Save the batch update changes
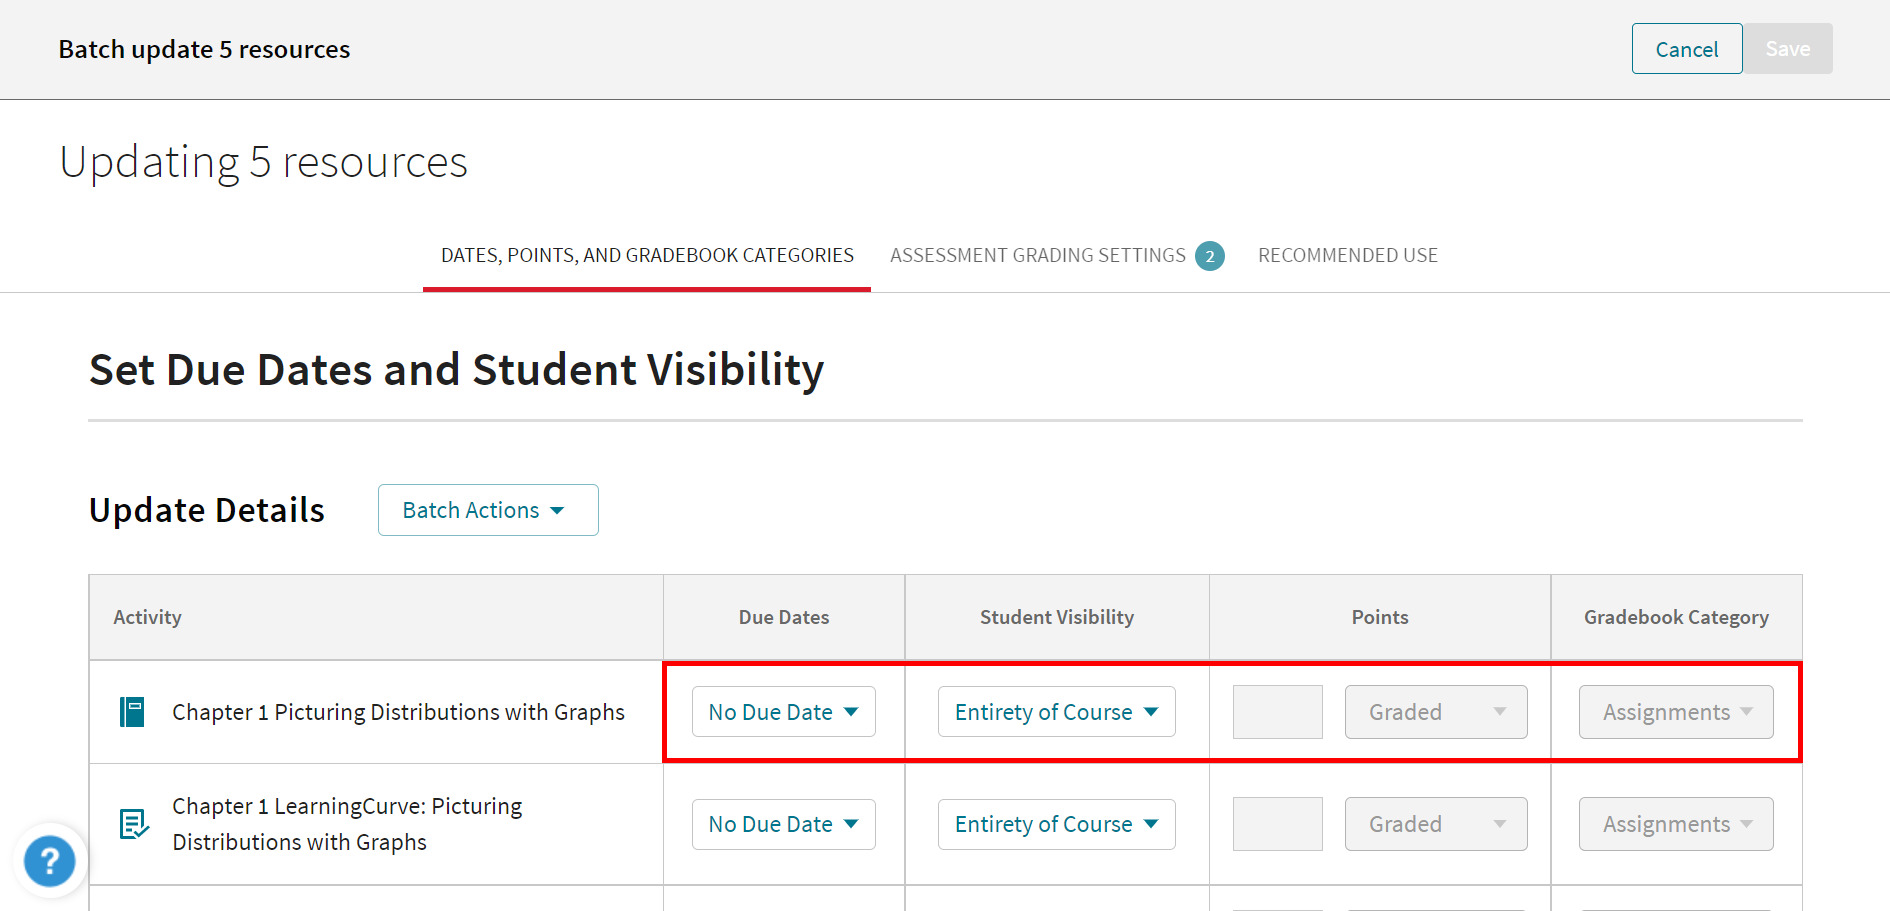This screenshot has height=911, width=1890. 1788,48
